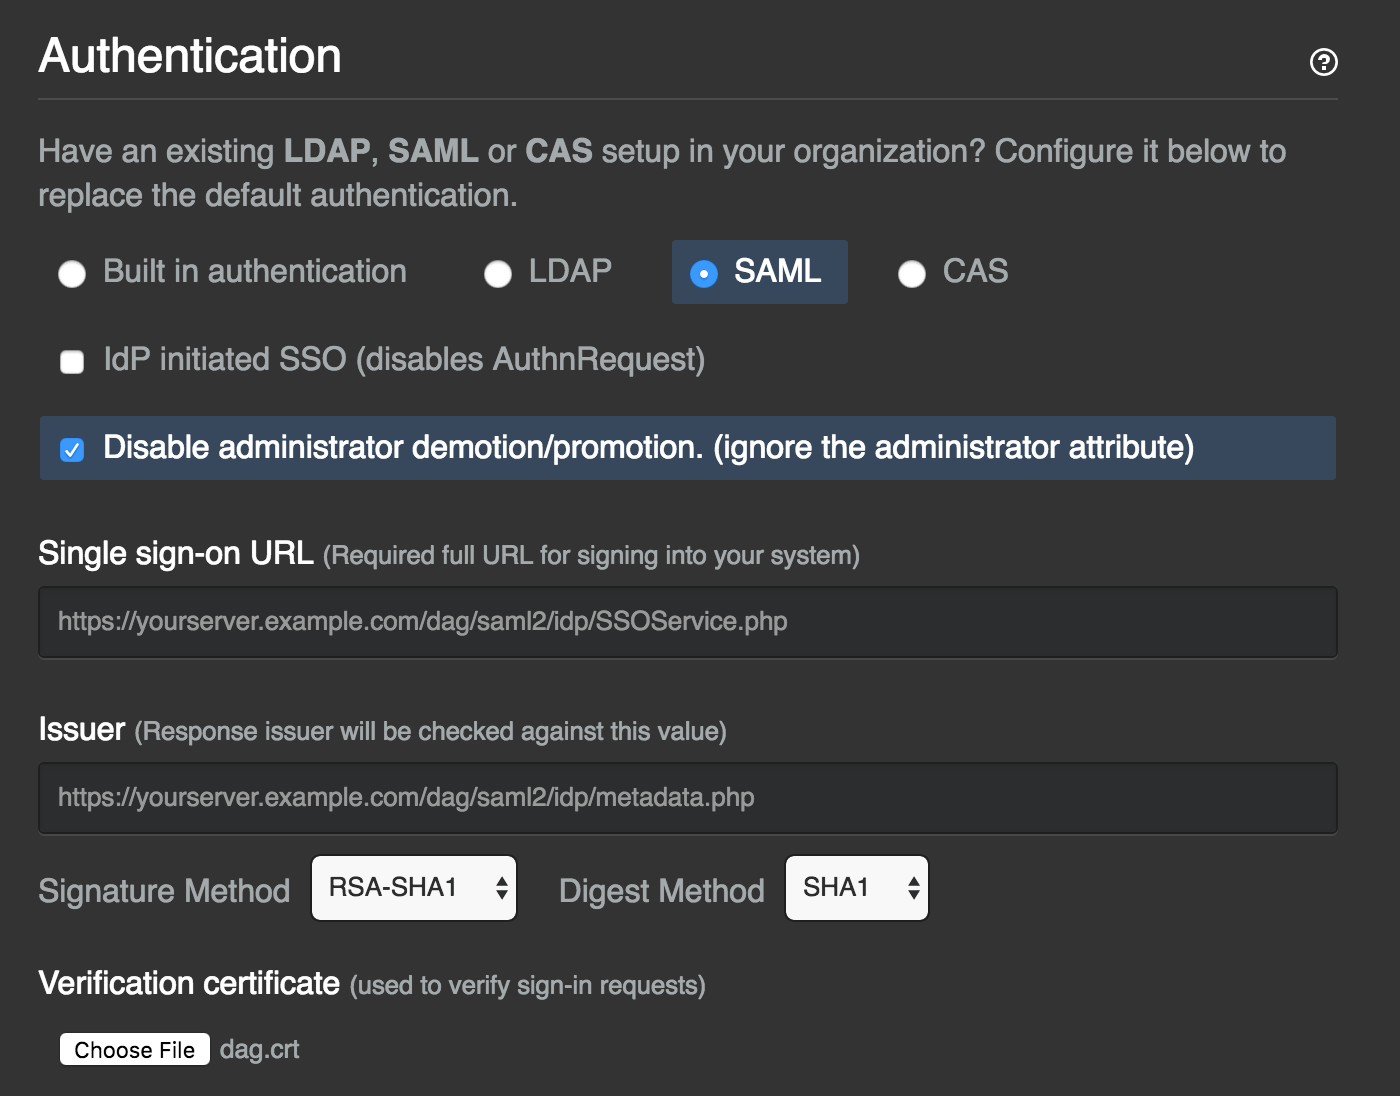This screenshot has width=1400, height=1096.
Task: Expand the RSA-SHA1 selection list
Action: point(413,887)
